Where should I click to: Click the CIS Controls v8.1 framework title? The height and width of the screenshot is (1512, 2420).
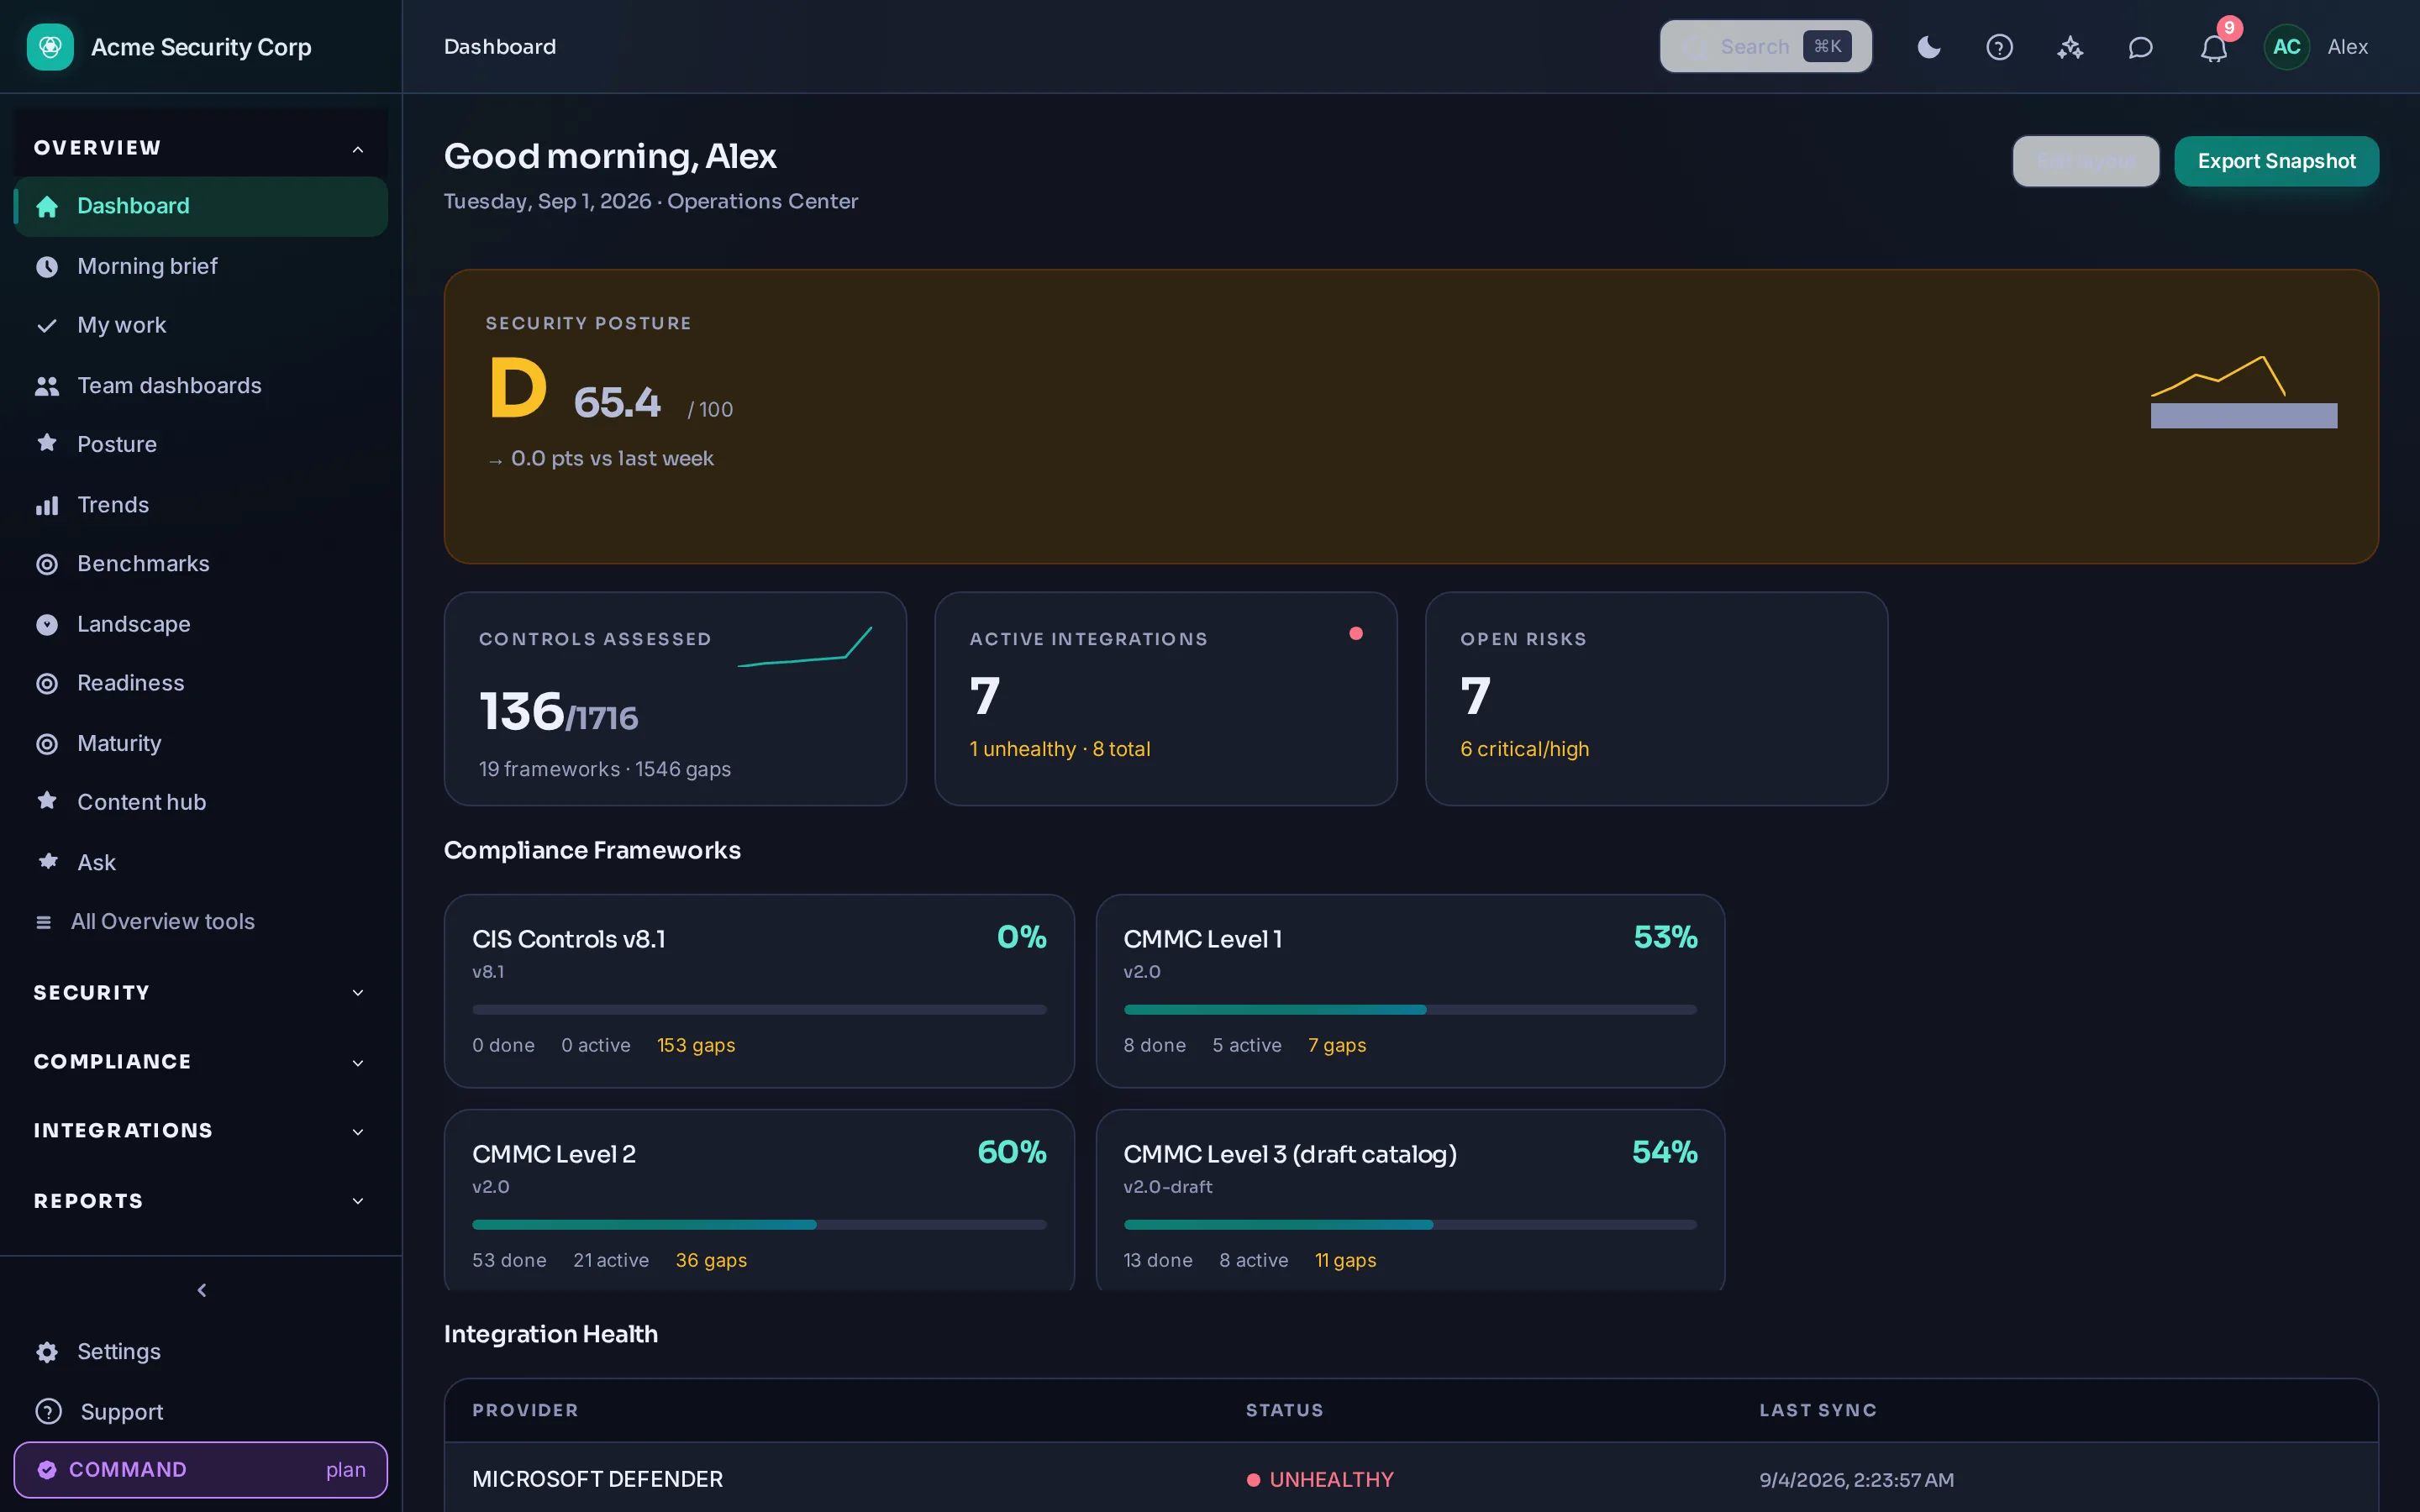click(568, 939)
